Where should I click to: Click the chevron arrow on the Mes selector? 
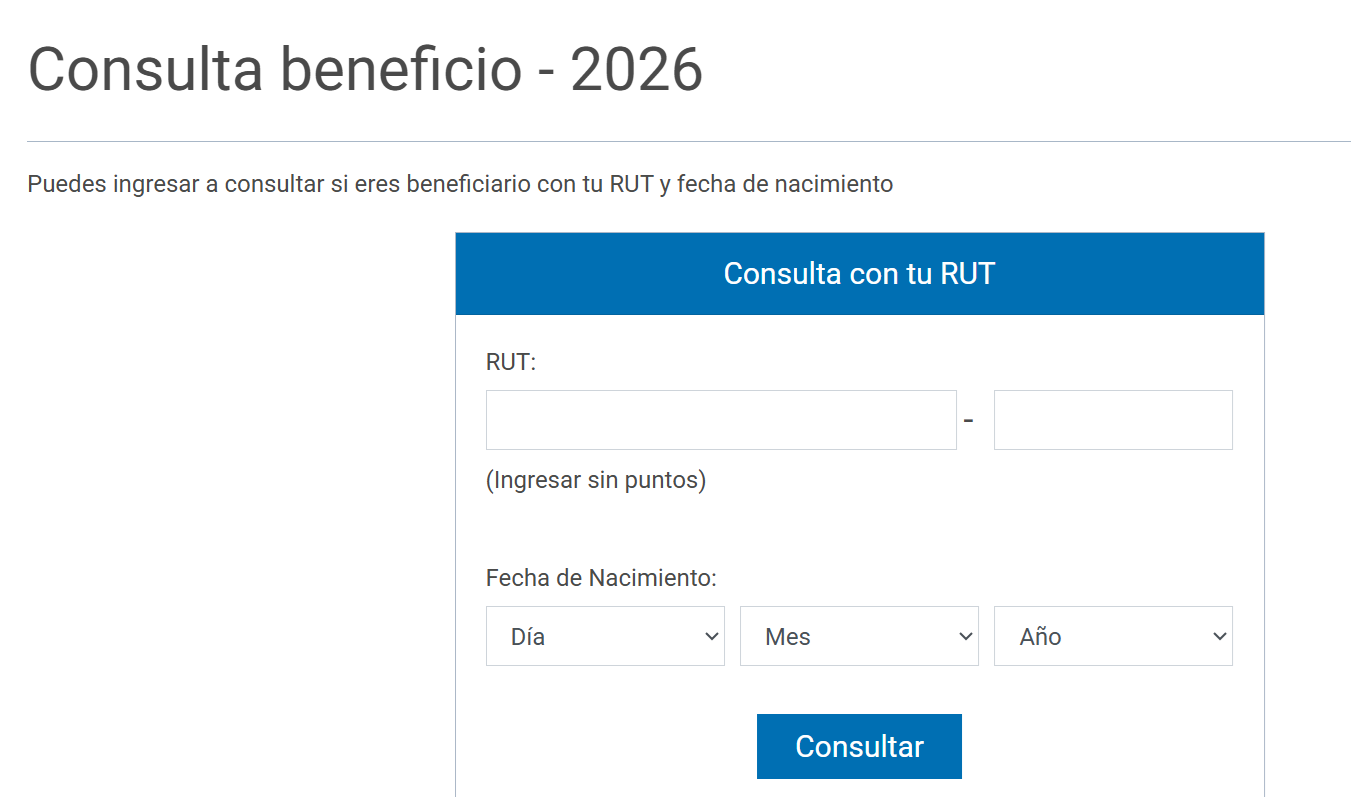point(966,636)
